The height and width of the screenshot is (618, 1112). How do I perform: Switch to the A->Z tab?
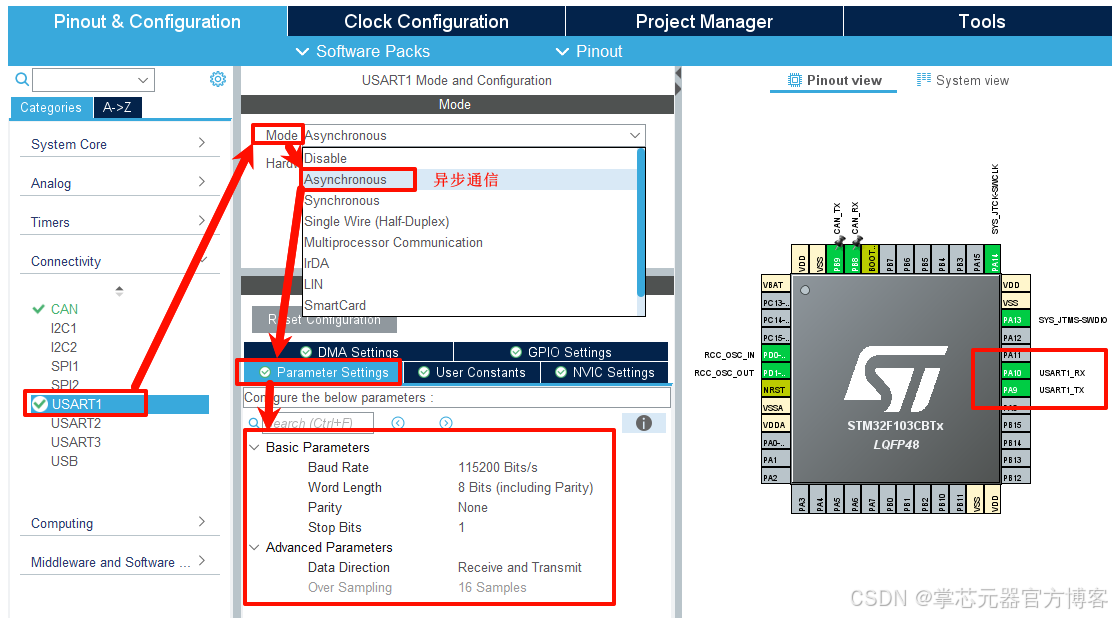[117, 107]
